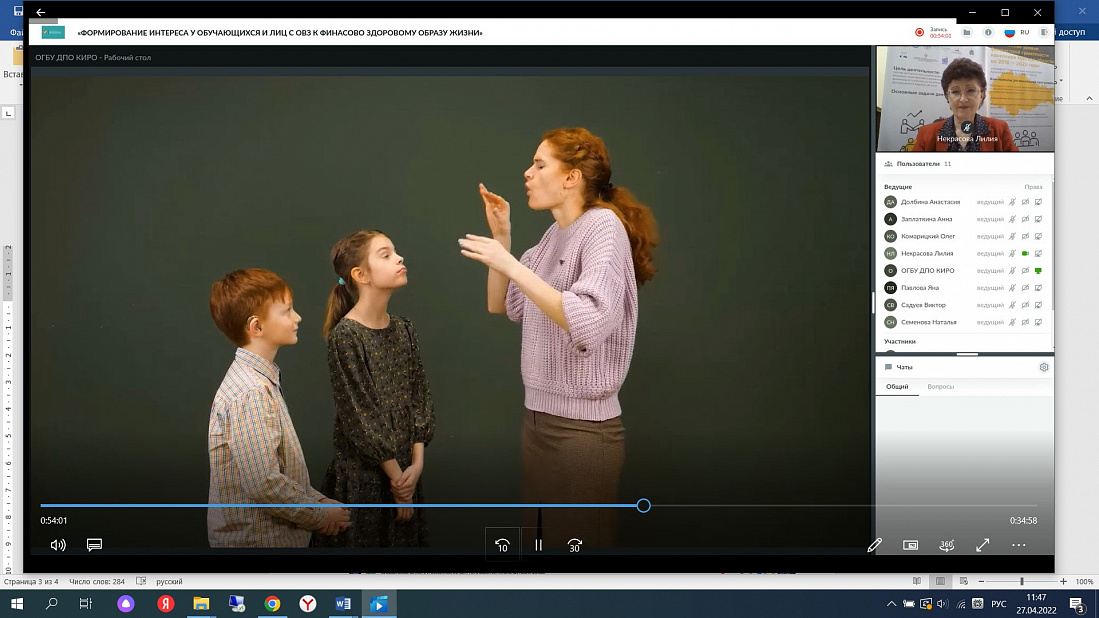Click the exit webinar door icon
Viewport: 1099px width, 618px height.
pyautogui.click(x=1044, y=32)
